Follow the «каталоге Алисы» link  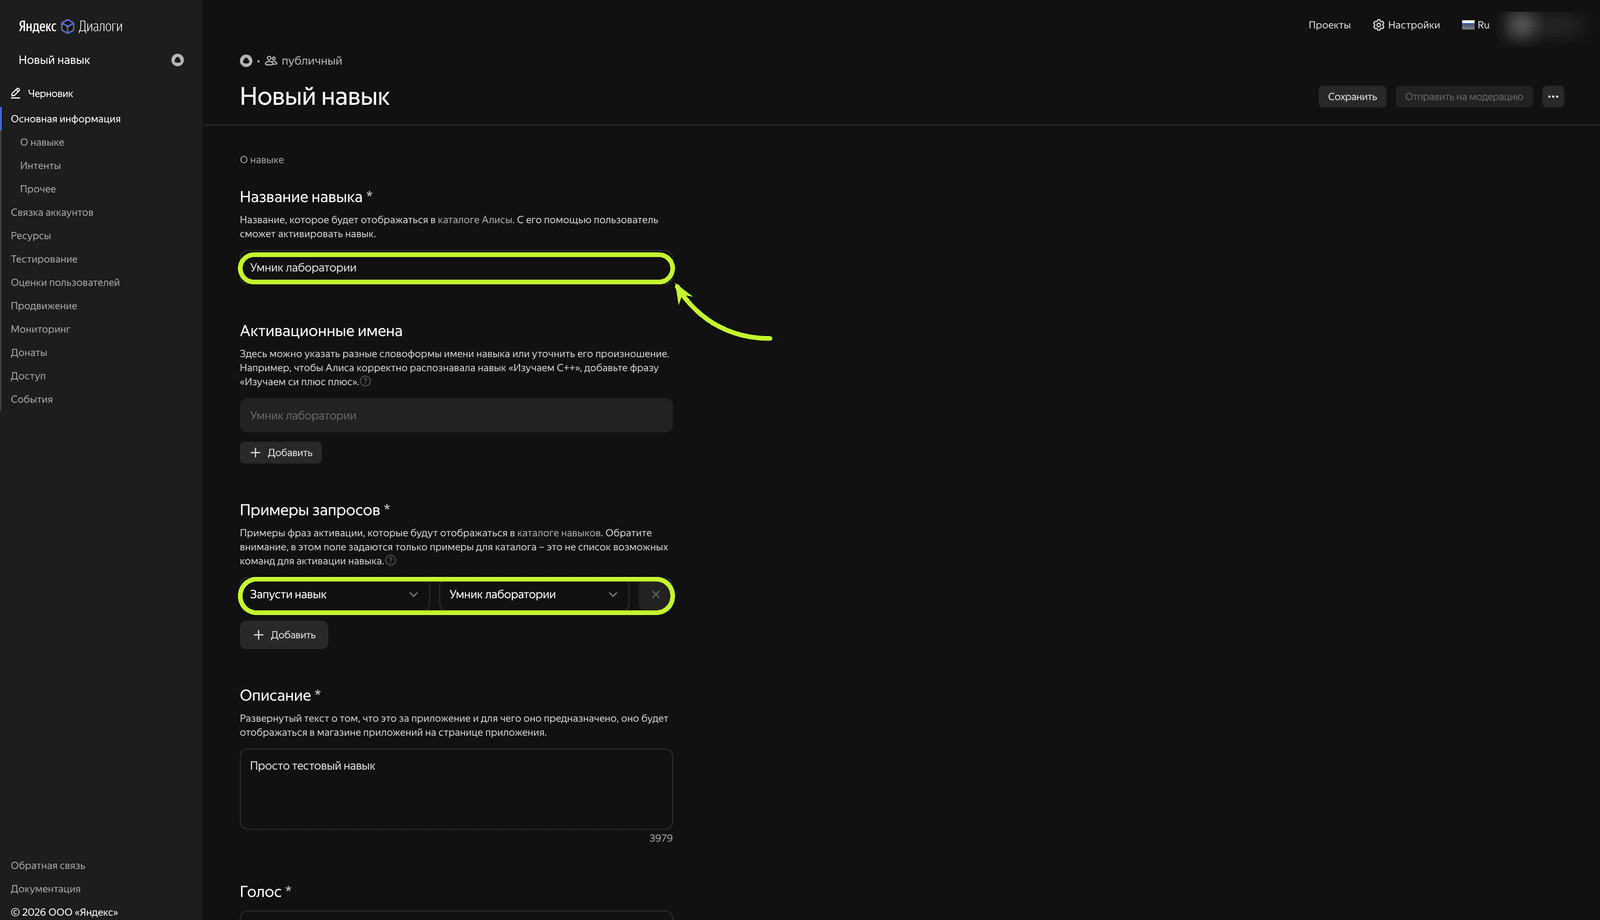[x=475, y=220]
